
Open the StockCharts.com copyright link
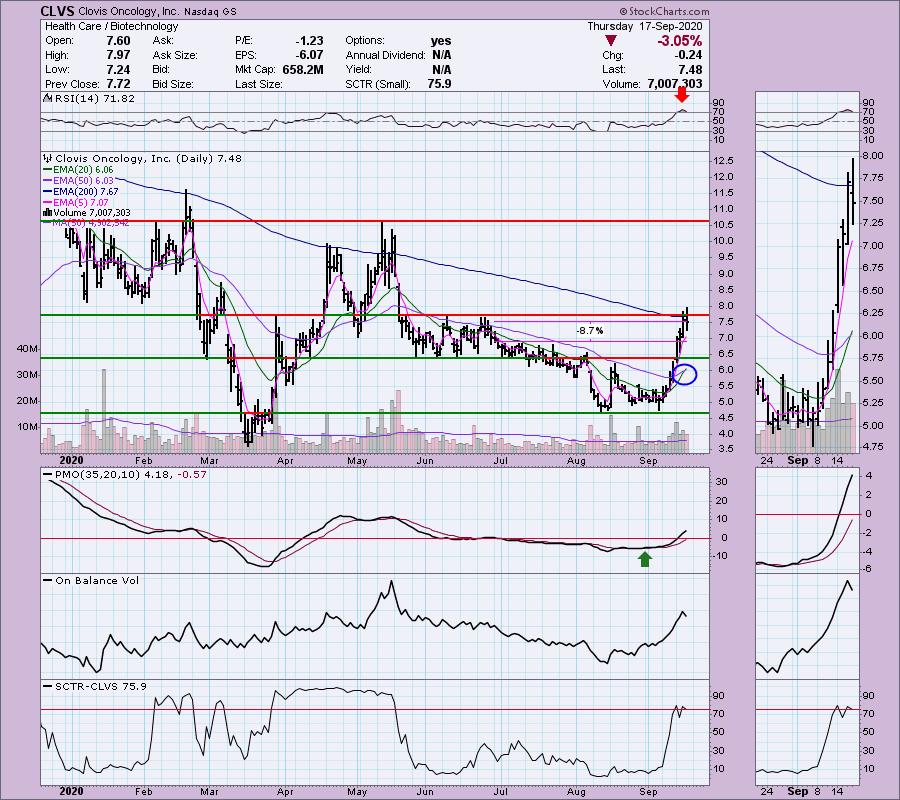(x=664, y=11)
